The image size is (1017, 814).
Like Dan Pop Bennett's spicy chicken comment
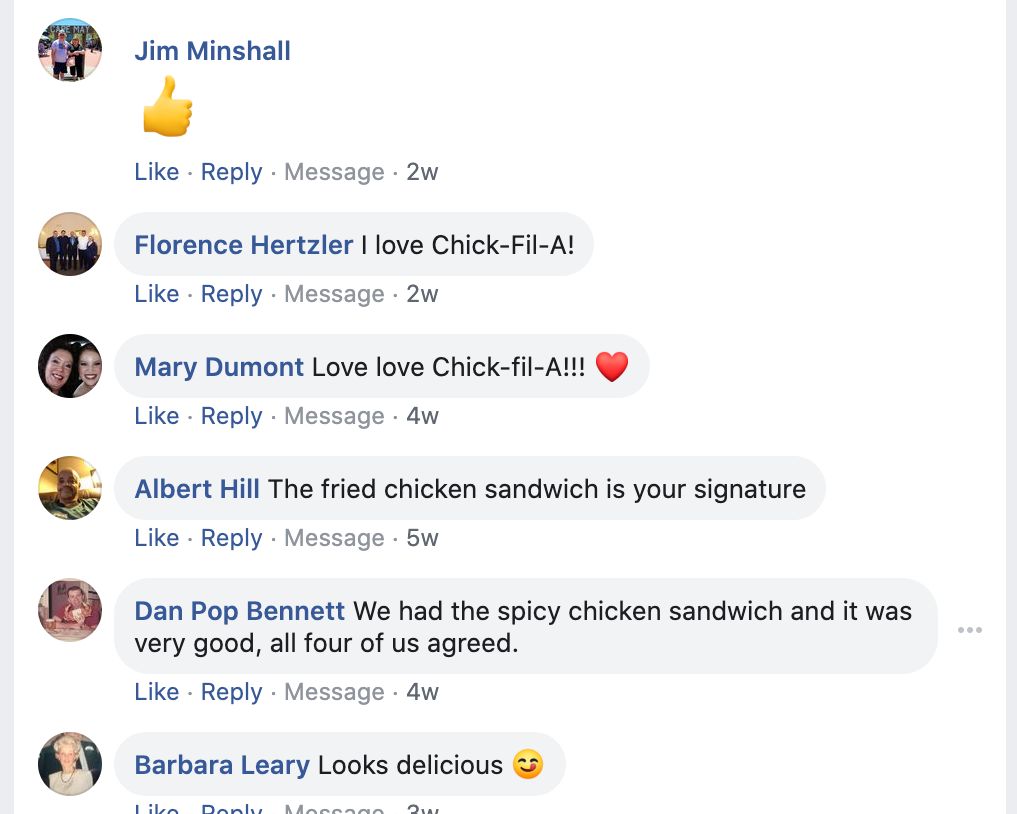(x=156, y=692)
